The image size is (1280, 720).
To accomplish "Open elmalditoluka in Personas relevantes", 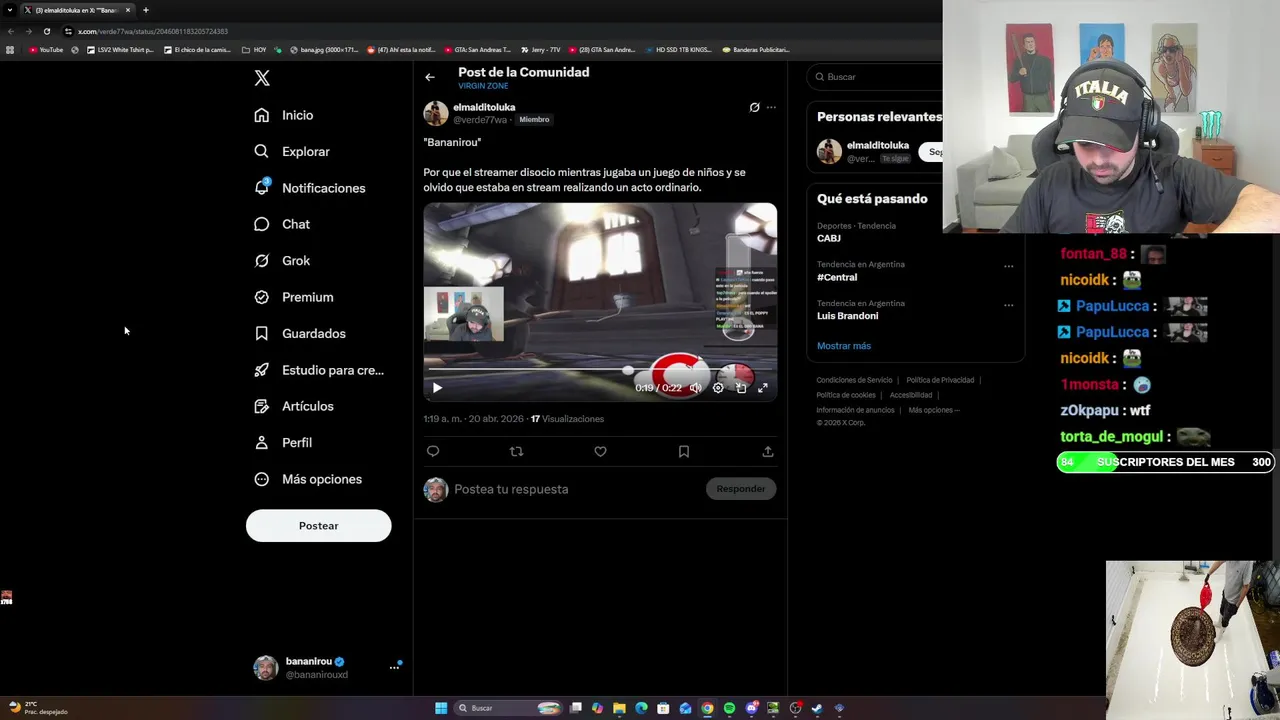I will click(x=878, y=145).
